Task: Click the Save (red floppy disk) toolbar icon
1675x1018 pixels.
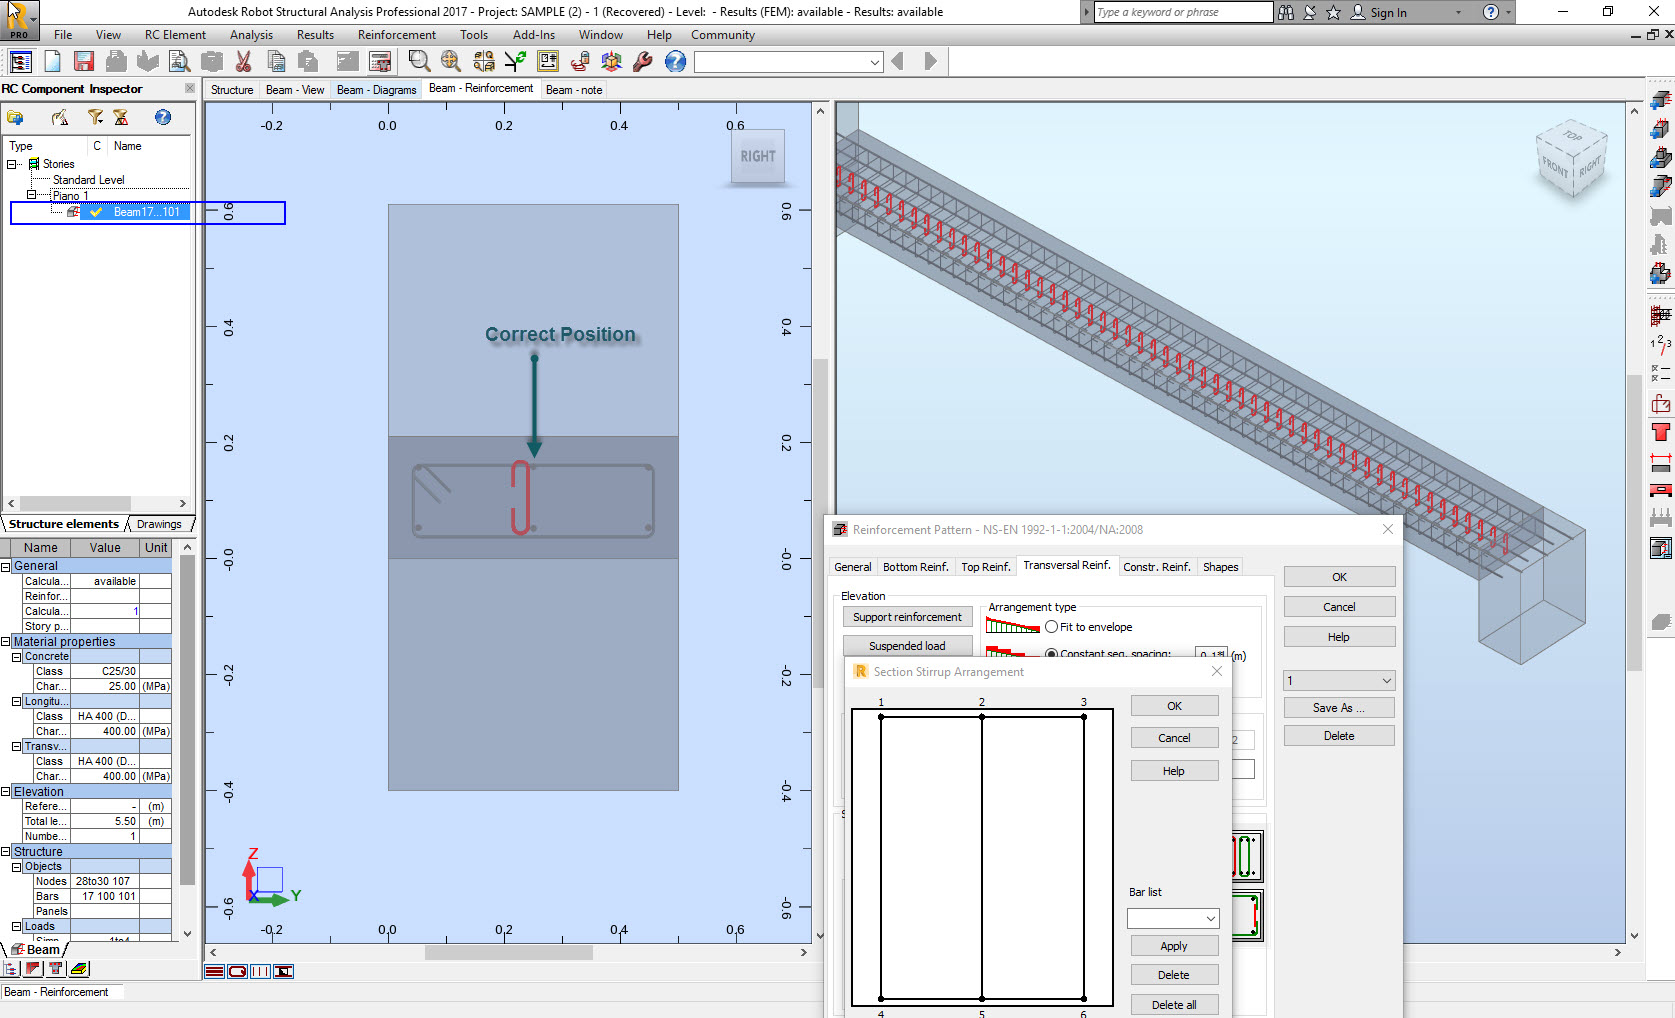Action: coord(84,62)
